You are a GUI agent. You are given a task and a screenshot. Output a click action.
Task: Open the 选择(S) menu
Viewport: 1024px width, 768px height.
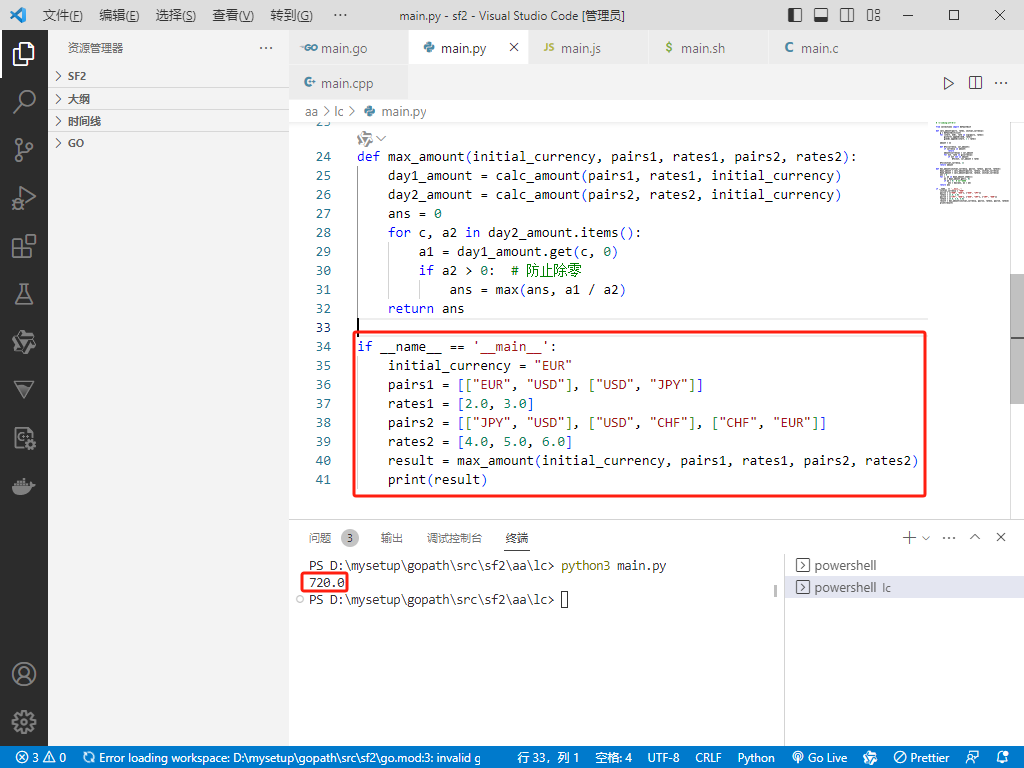[x=175, y=15]
